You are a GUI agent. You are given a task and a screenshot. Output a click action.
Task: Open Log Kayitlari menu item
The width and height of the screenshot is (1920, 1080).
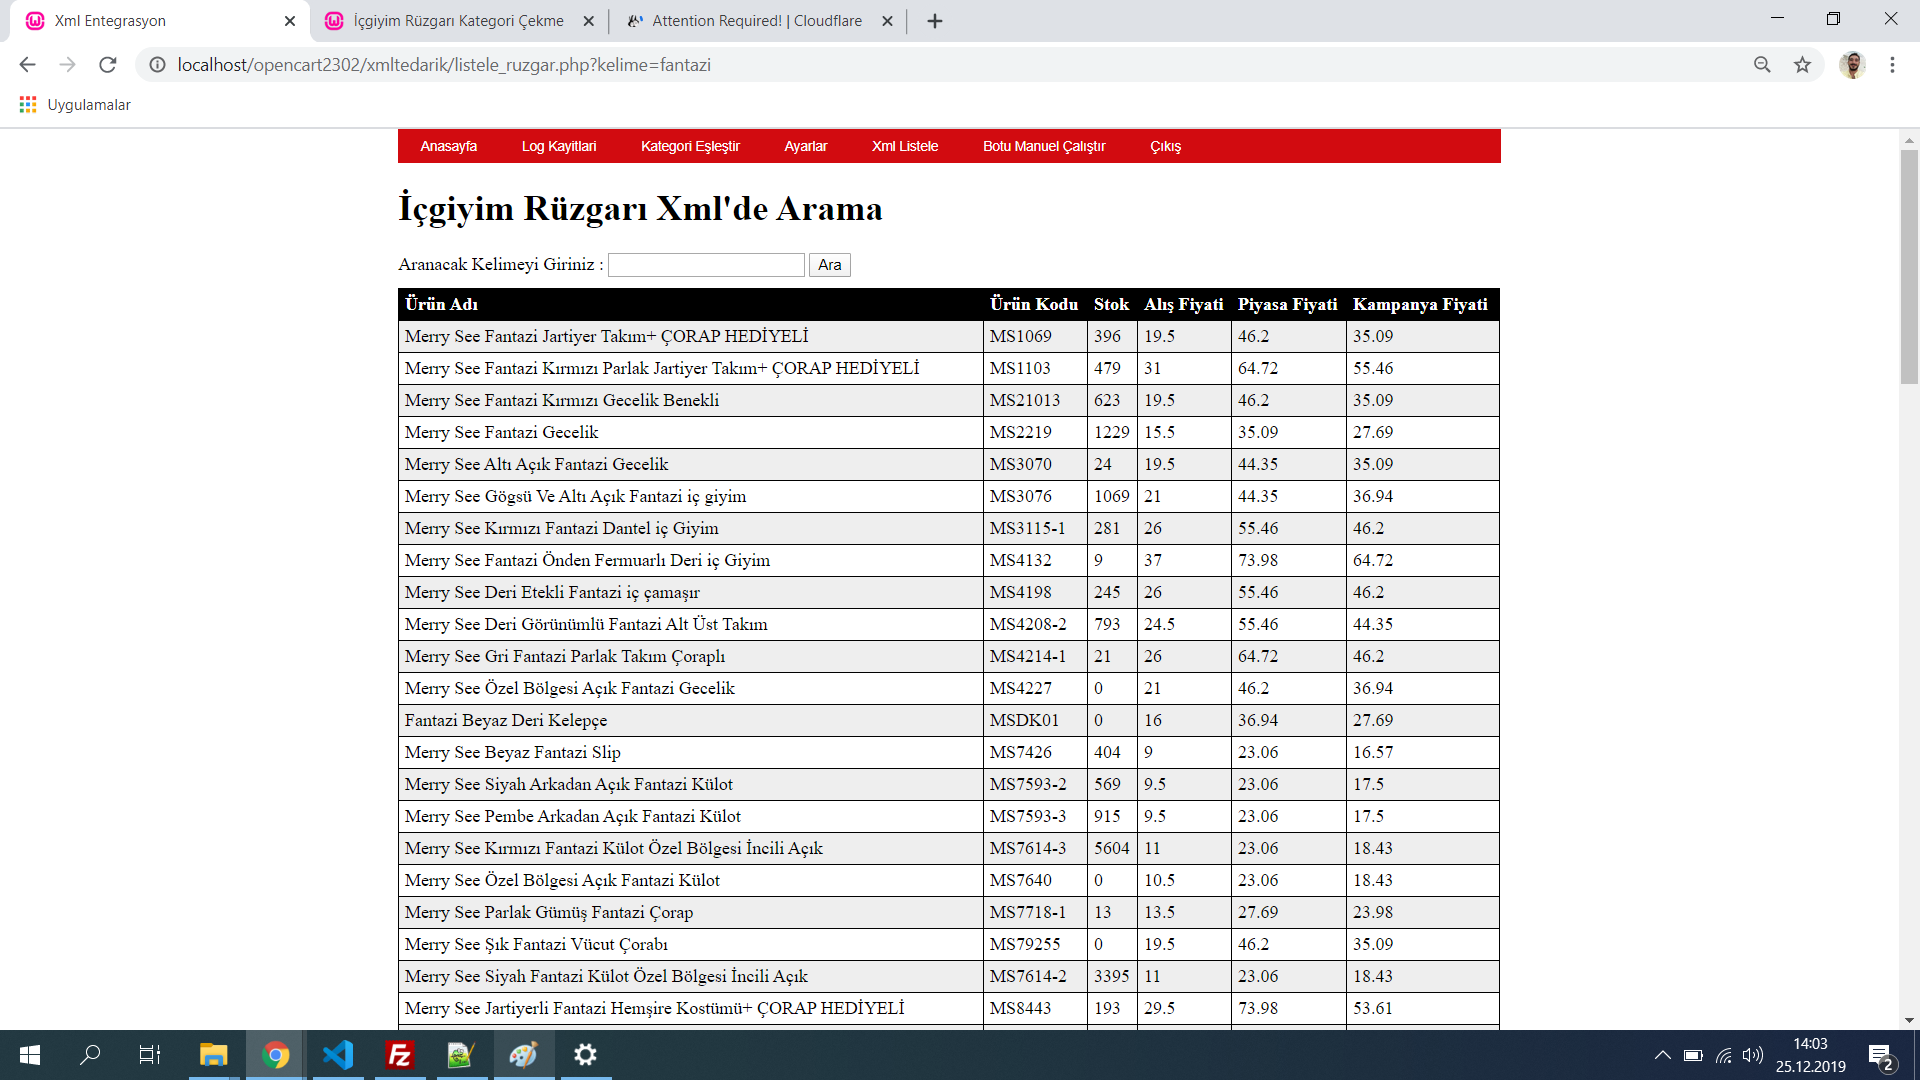click(x=559, y=146)
